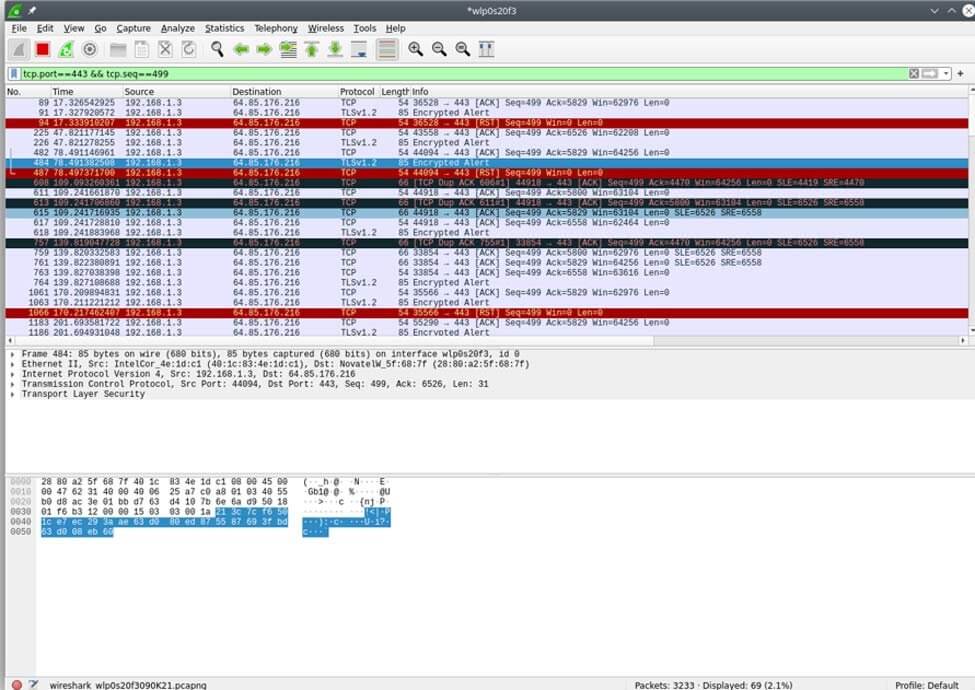Select packet 226 Encrypted Alert row
975x690 pixels.
pos(487,143)
